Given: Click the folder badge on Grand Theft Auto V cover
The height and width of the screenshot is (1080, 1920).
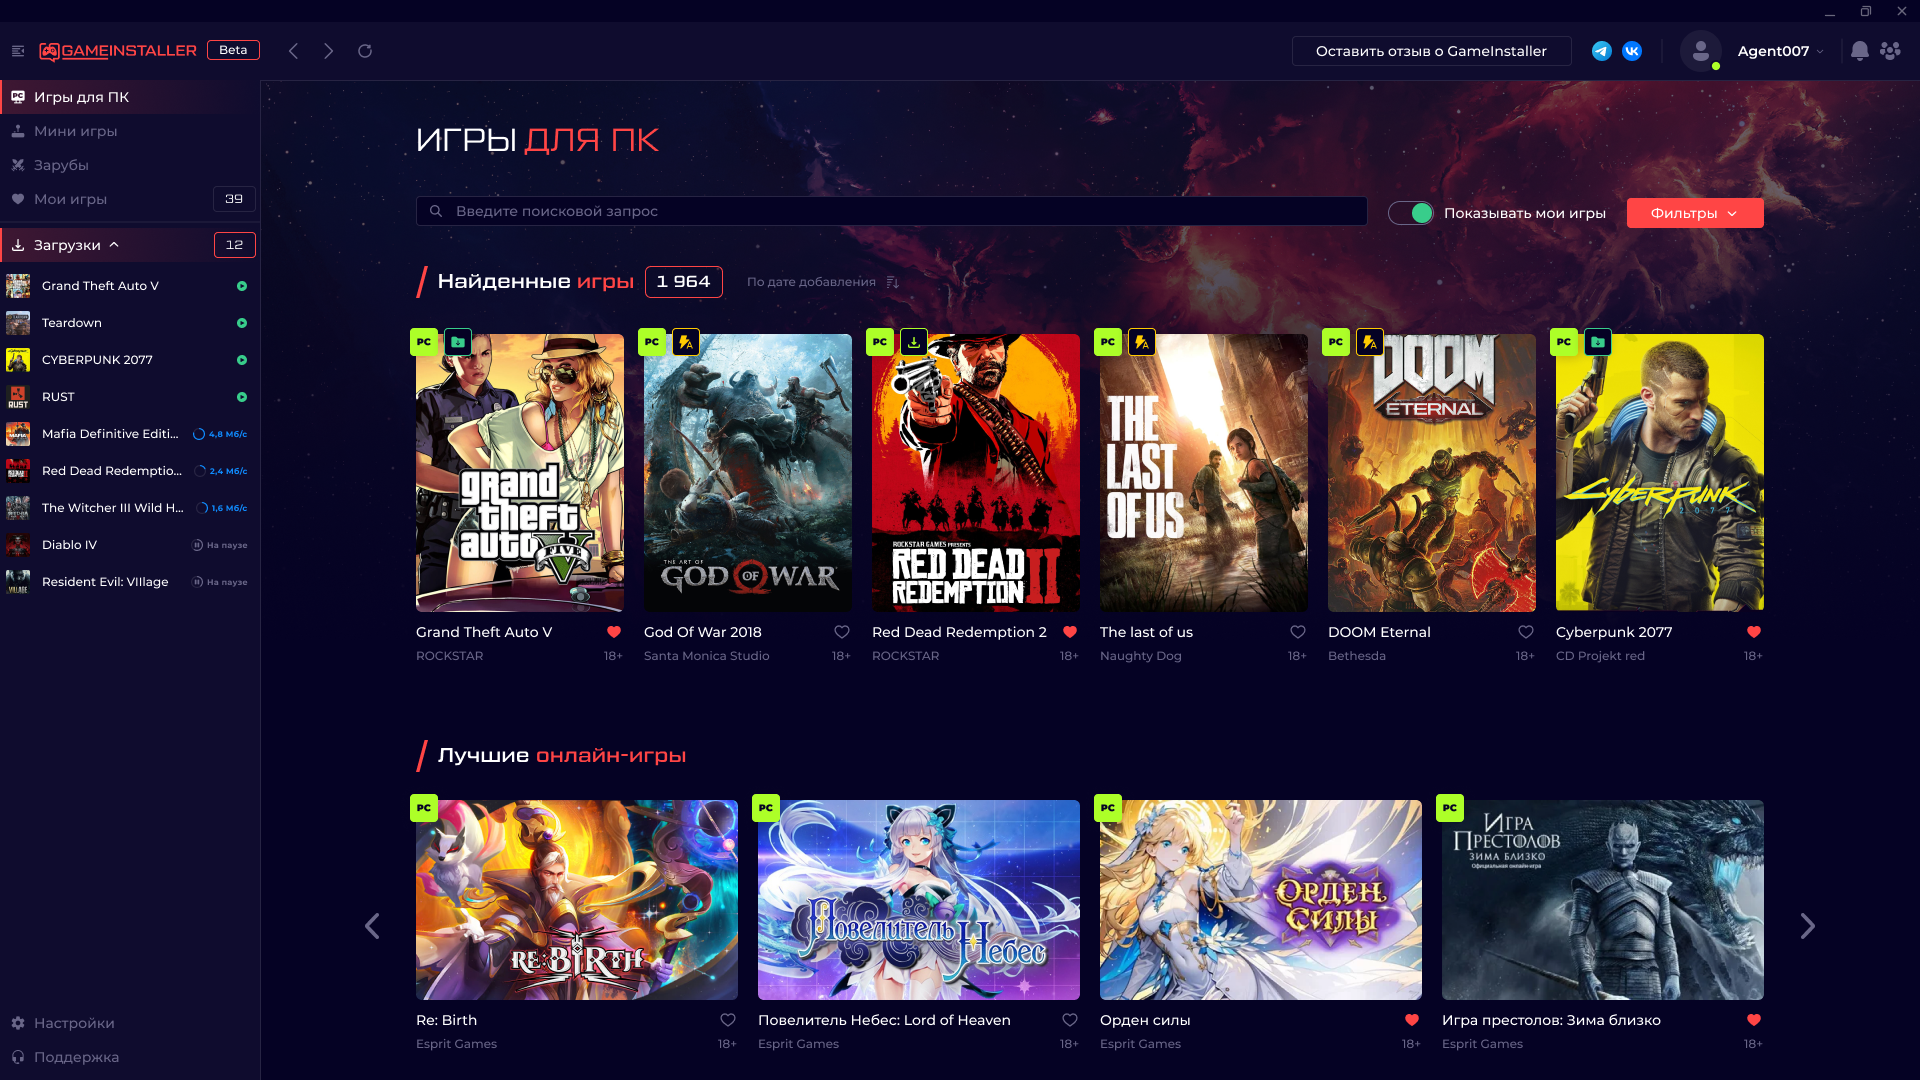Looking at the screenshot, I should click(x=458, y=342).
